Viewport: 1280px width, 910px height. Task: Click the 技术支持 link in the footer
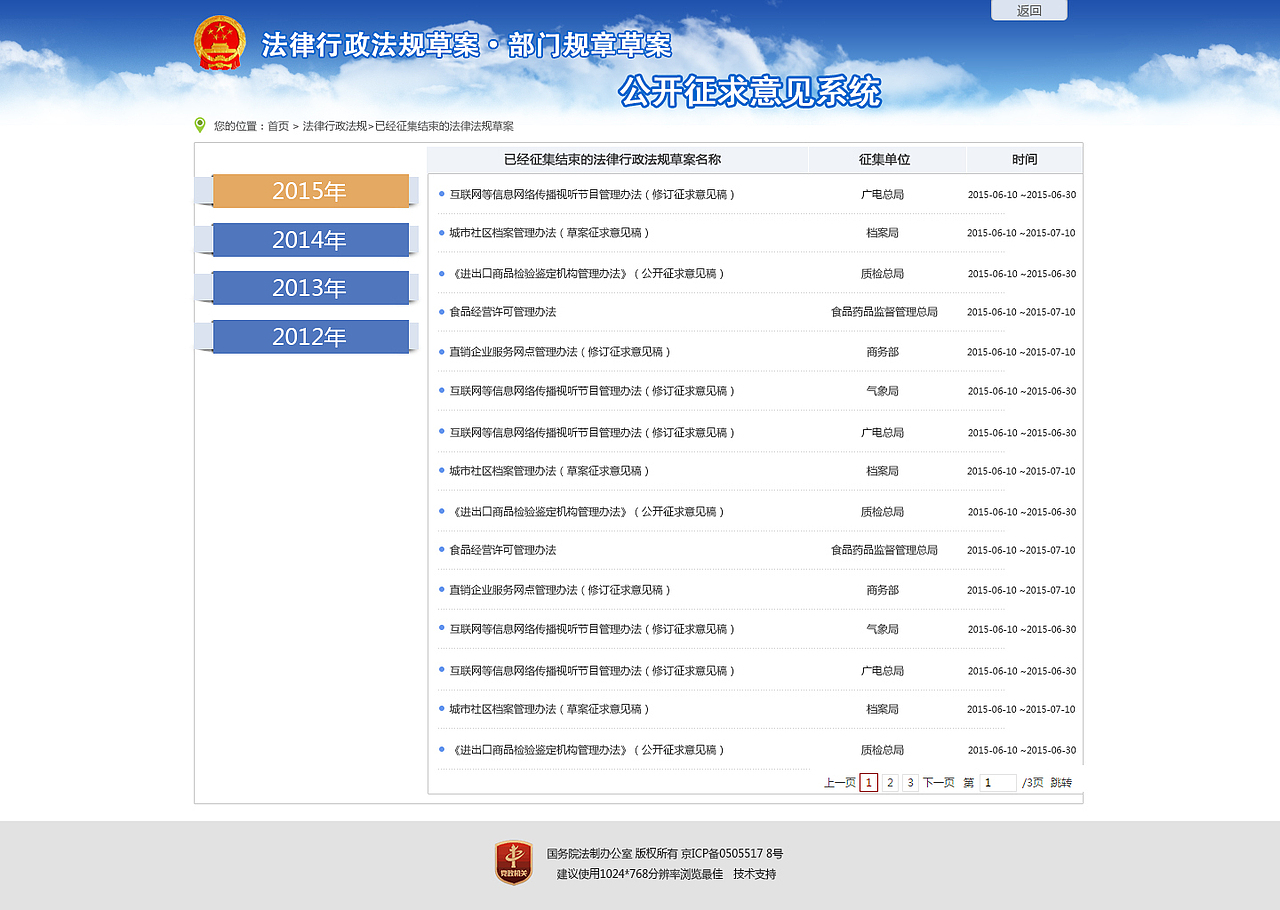pos(755,873)
